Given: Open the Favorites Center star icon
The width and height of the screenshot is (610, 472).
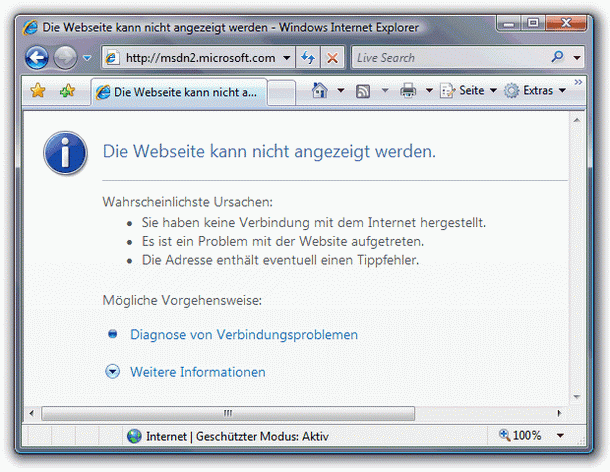Looking at the screenshot, I should click(38, 91).
